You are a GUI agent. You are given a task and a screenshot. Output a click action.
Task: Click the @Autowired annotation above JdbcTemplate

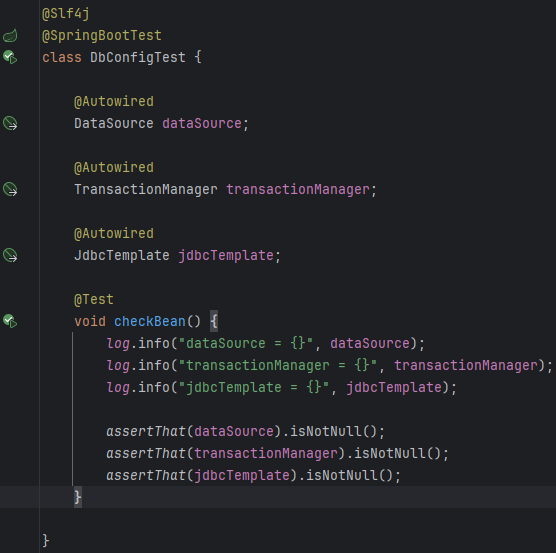[x=114, y=234]
